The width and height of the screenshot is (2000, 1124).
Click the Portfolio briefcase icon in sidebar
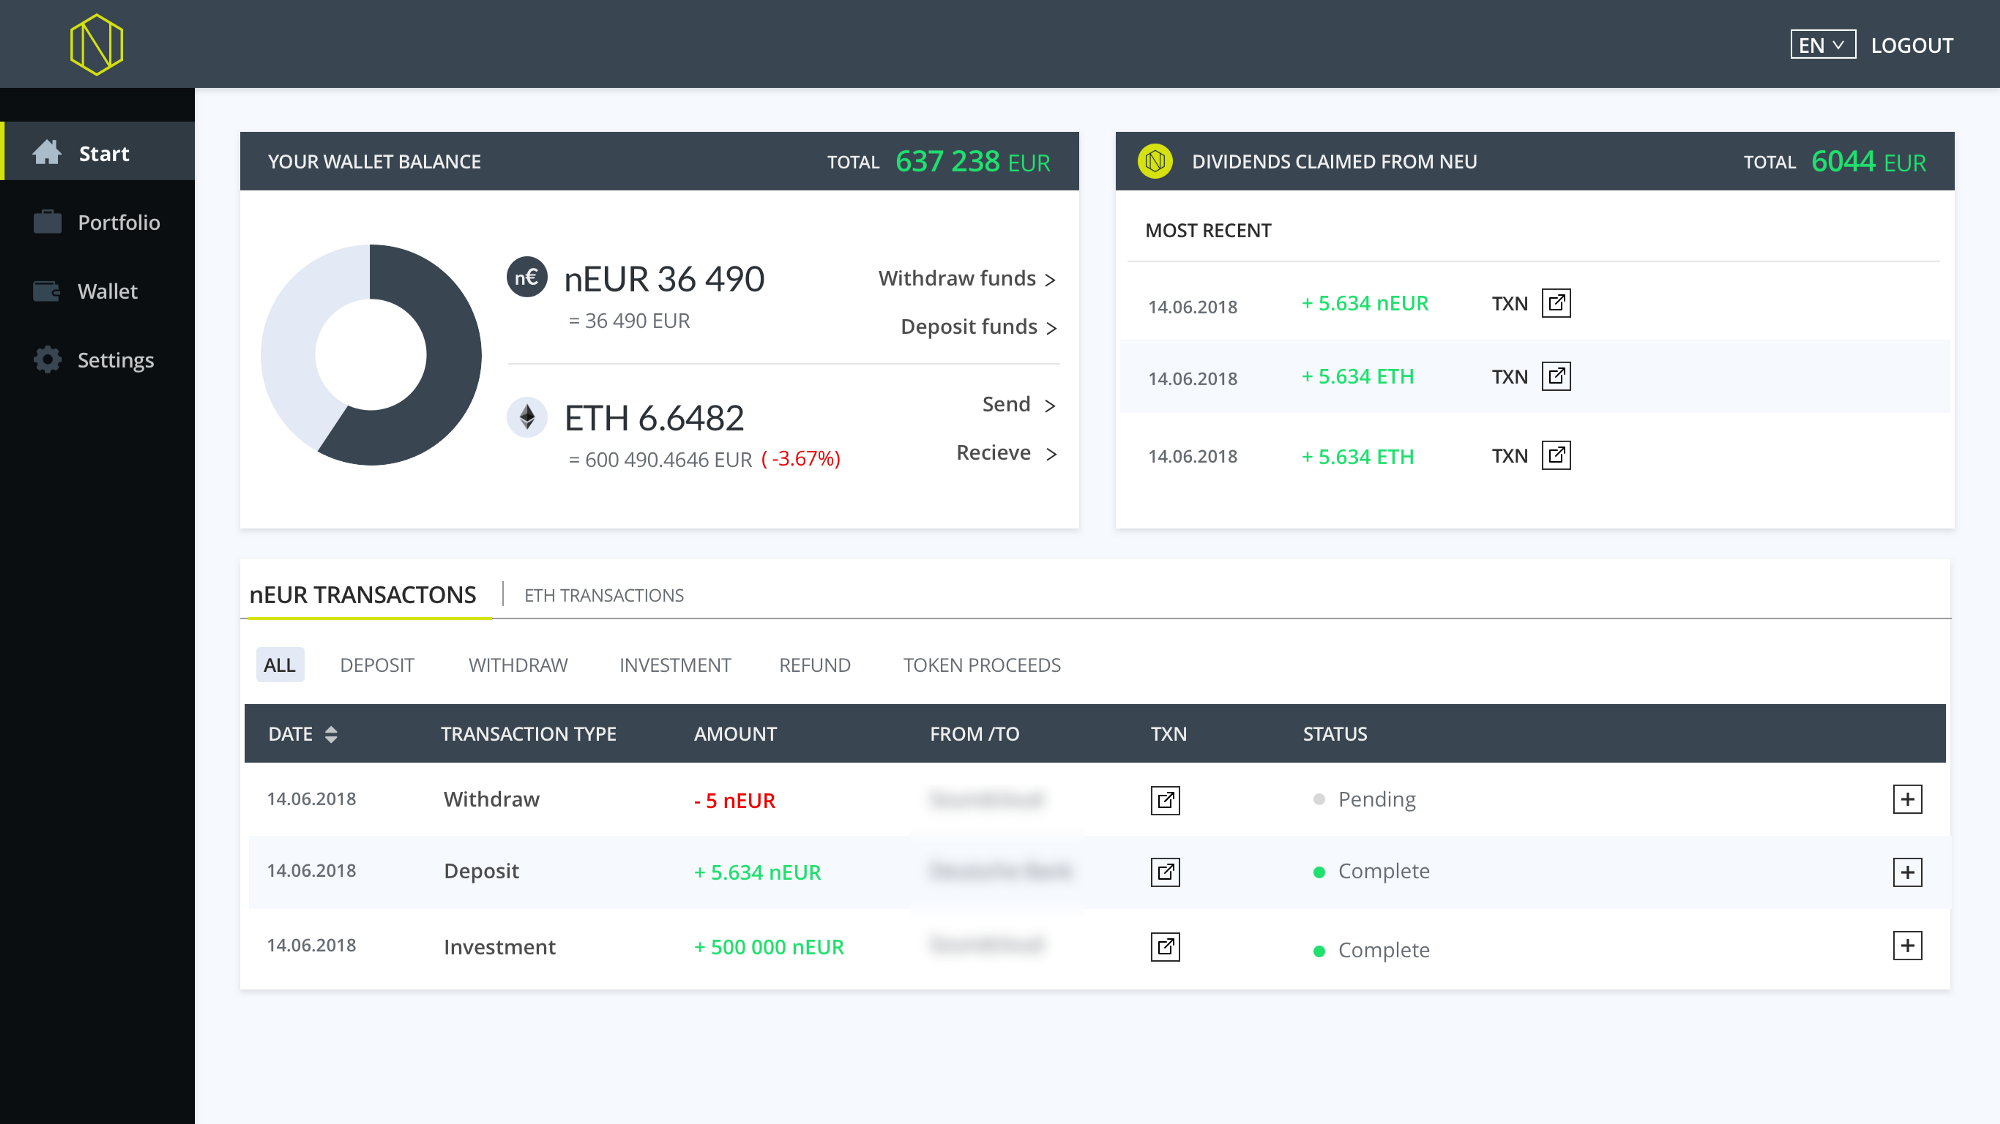(x=47, y=222)
